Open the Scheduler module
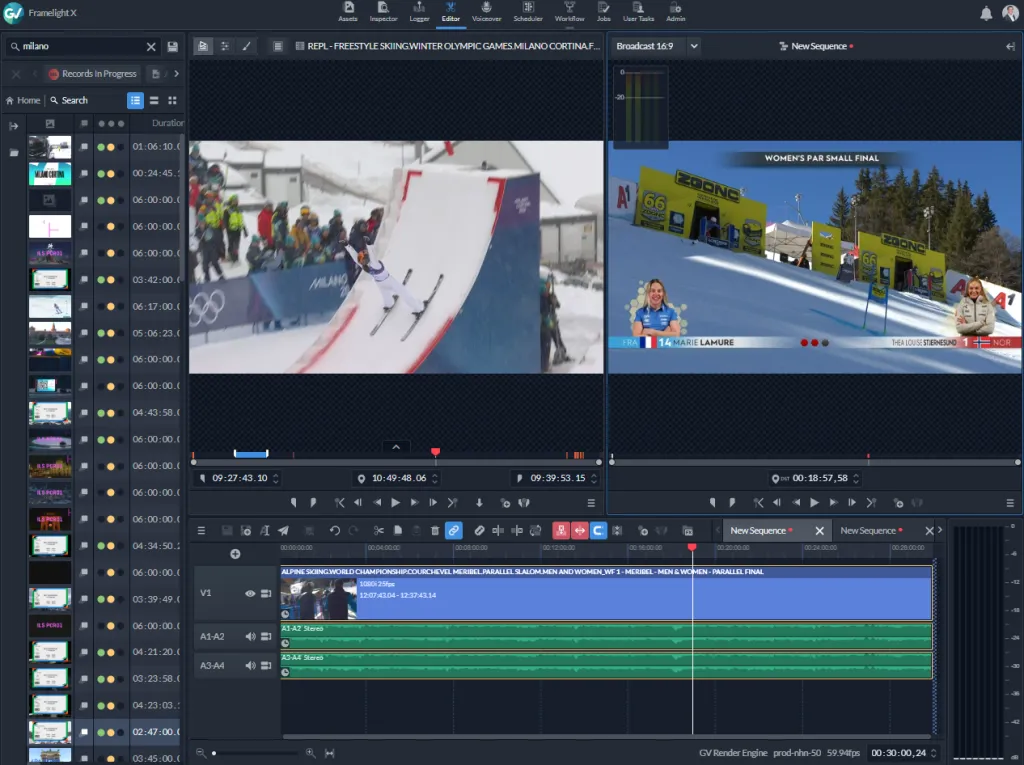1024x765 pixels. pyautogui.click(x=528, y=11)
